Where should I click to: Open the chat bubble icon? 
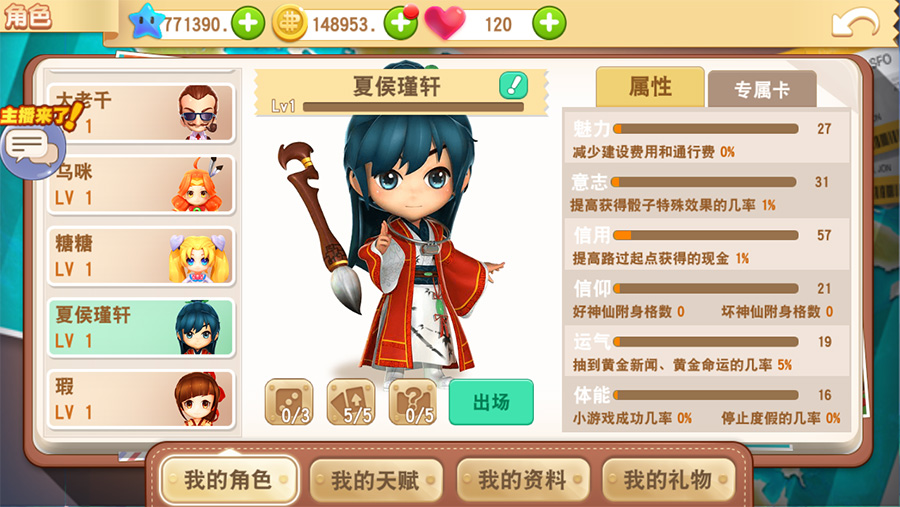tap(32, 148)
